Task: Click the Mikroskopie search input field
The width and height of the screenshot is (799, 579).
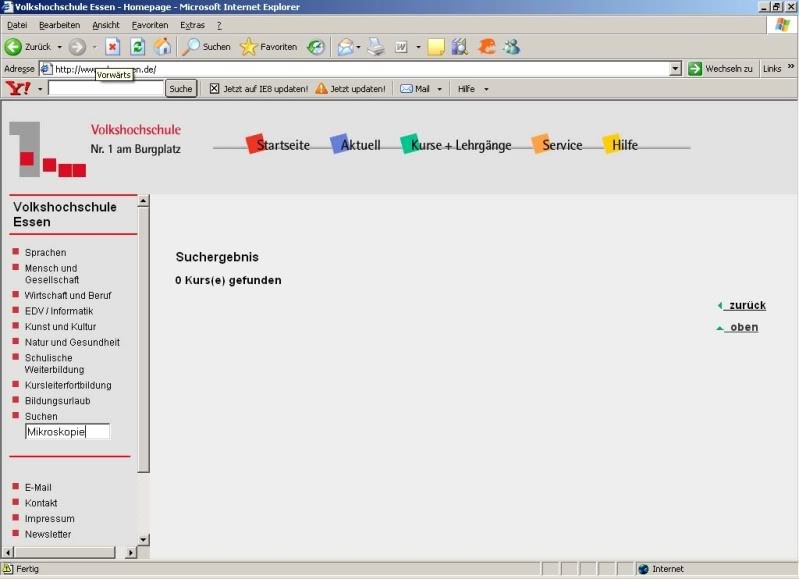Action: [67, 432]
